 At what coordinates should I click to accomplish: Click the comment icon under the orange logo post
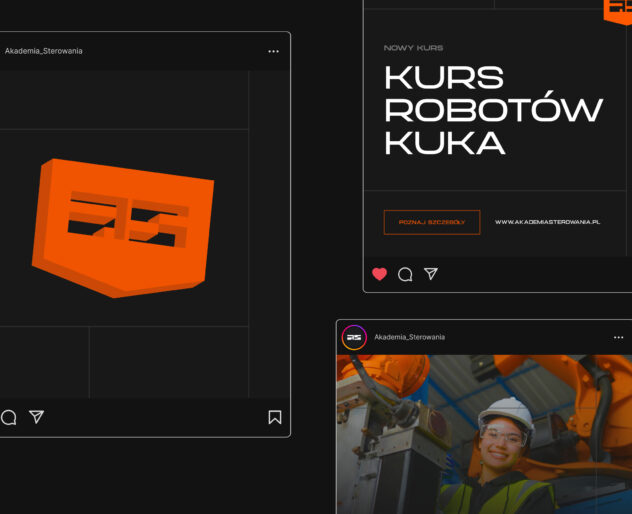pos(8,417)
